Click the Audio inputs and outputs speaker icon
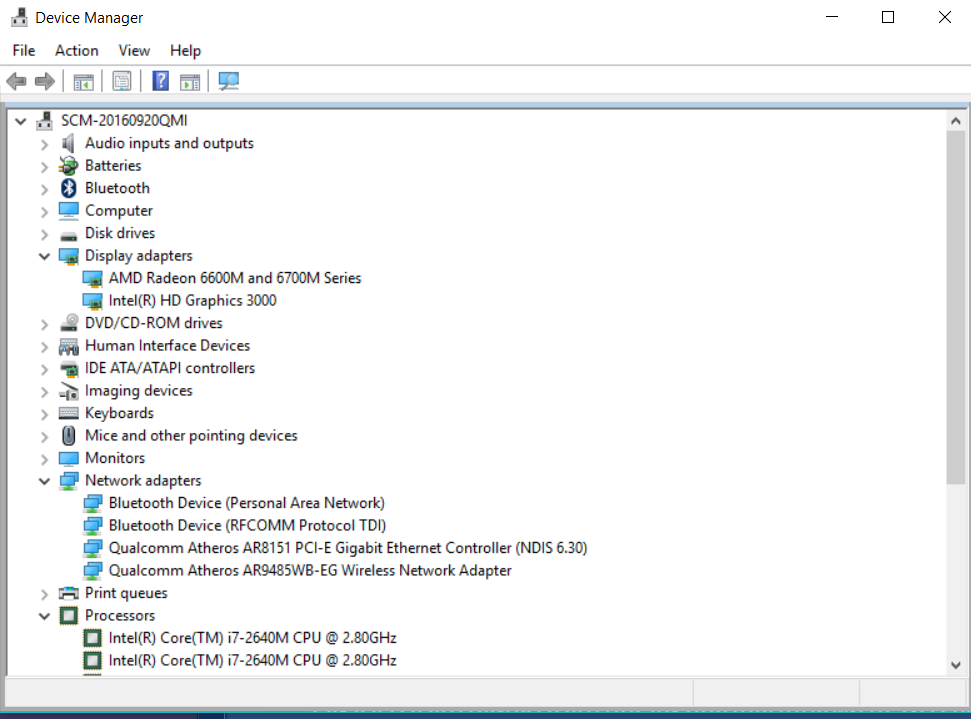The image size is (971, 720). [69, 143]
